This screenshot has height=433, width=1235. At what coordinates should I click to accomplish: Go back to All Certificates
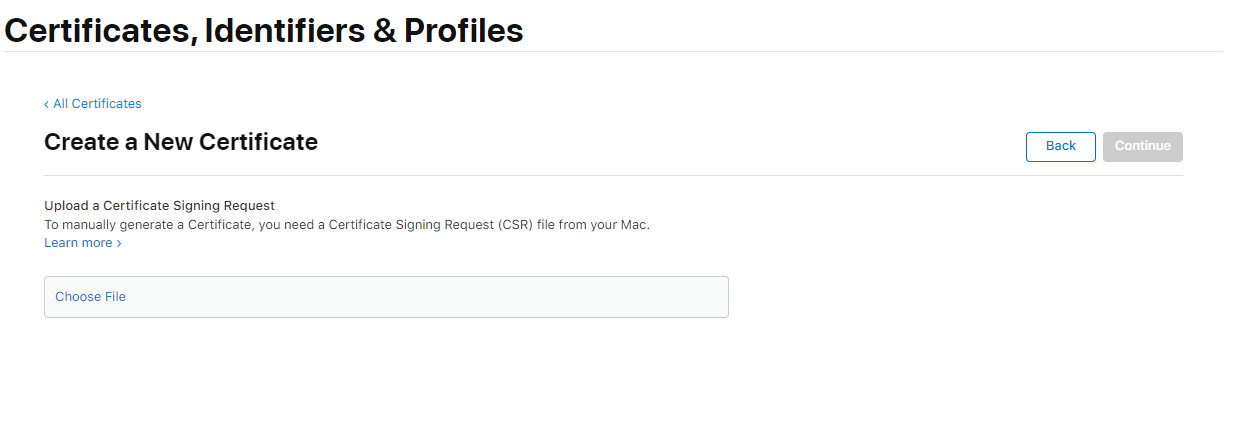coord(96,104)
